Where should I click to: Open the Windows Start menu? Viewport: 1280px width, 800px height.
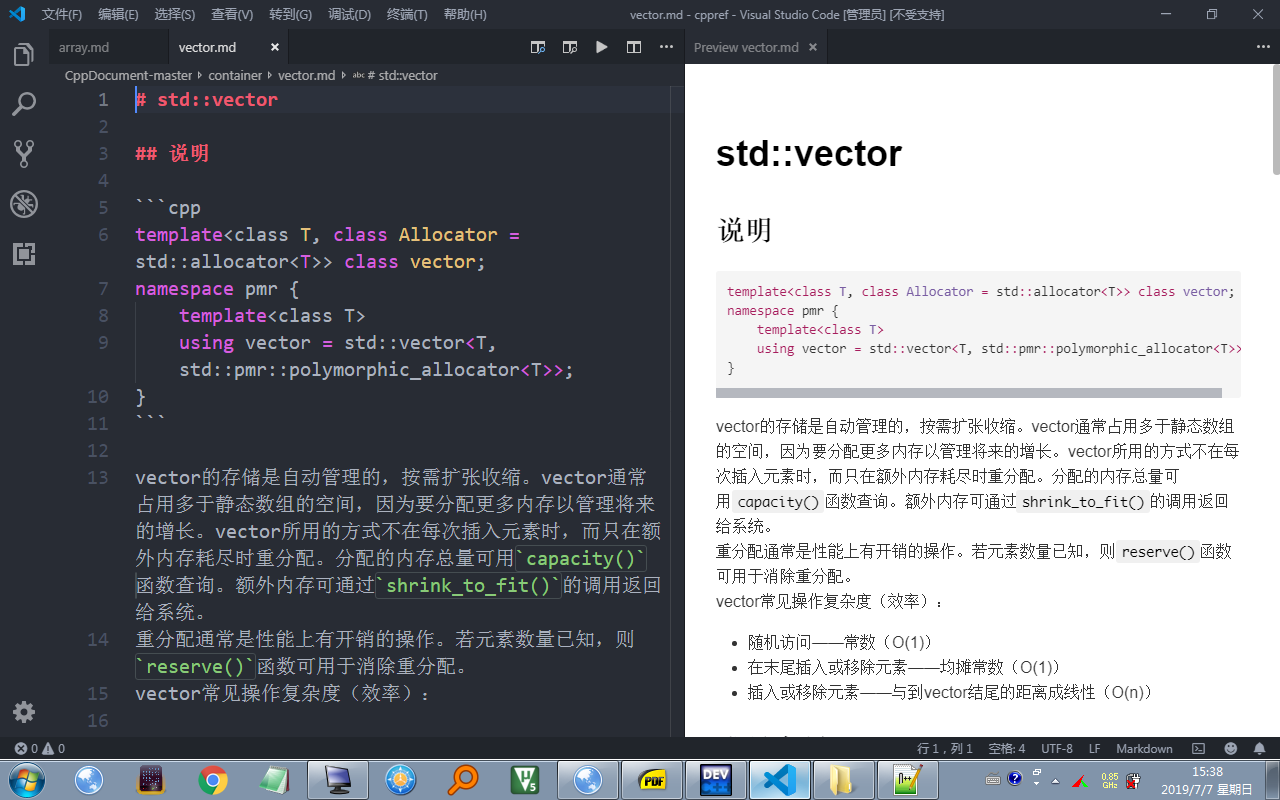tap(25, 779)
